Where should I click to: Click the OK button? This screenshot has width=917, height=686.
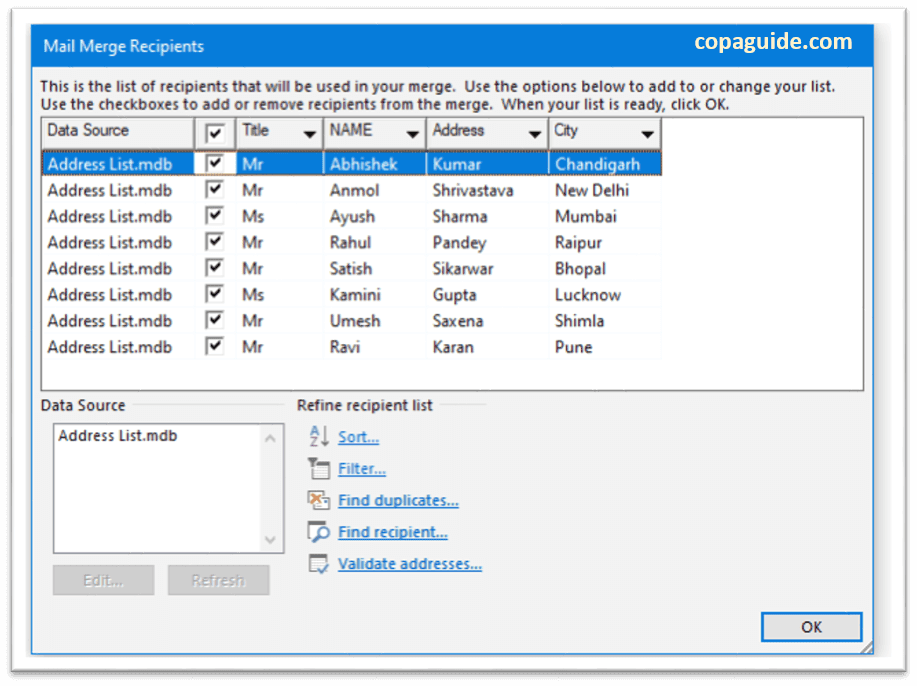[x=811, y=627]
